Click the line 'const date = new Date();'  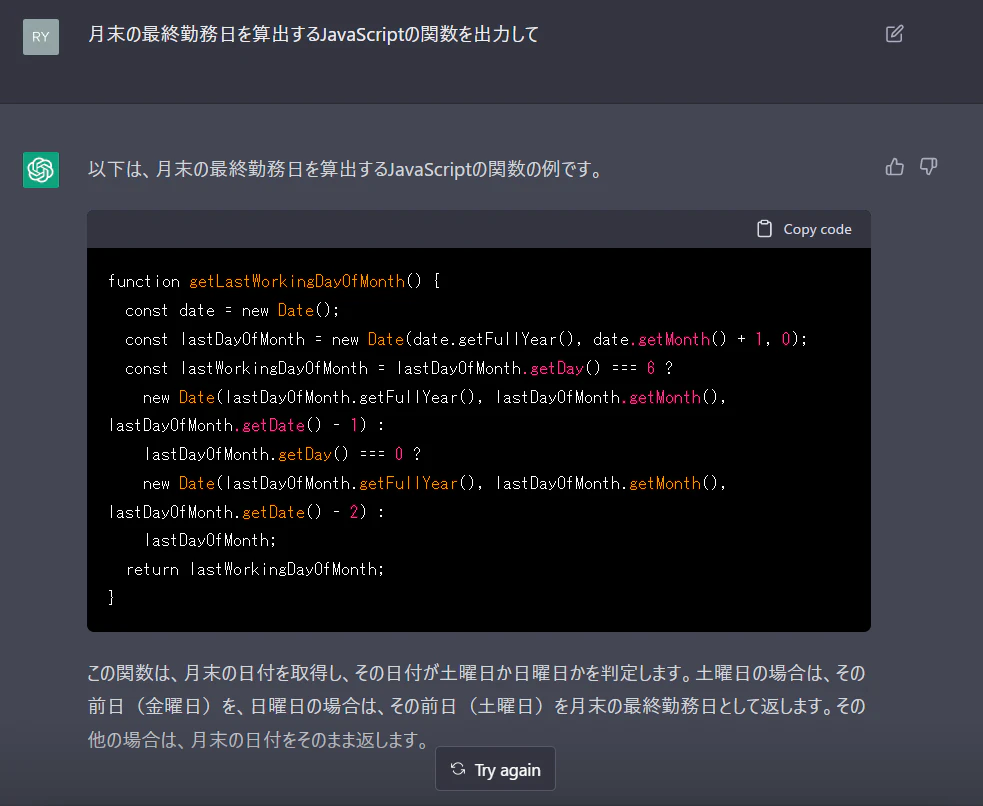coord(232,311)
